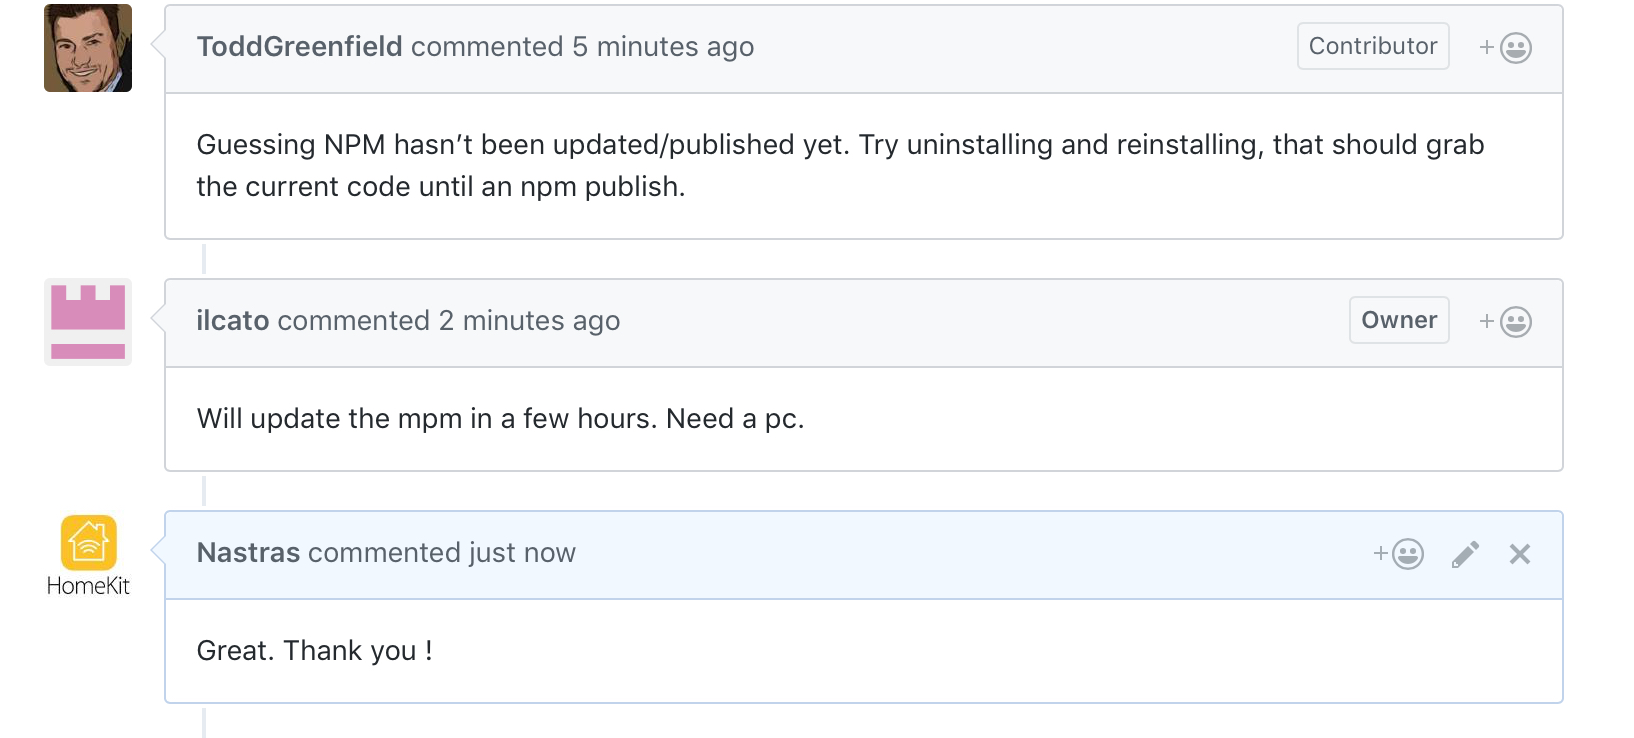Edit the Nastras comment with the pencil
Viewport: 1634px width, 738px height.
(x=1465, y=554)
